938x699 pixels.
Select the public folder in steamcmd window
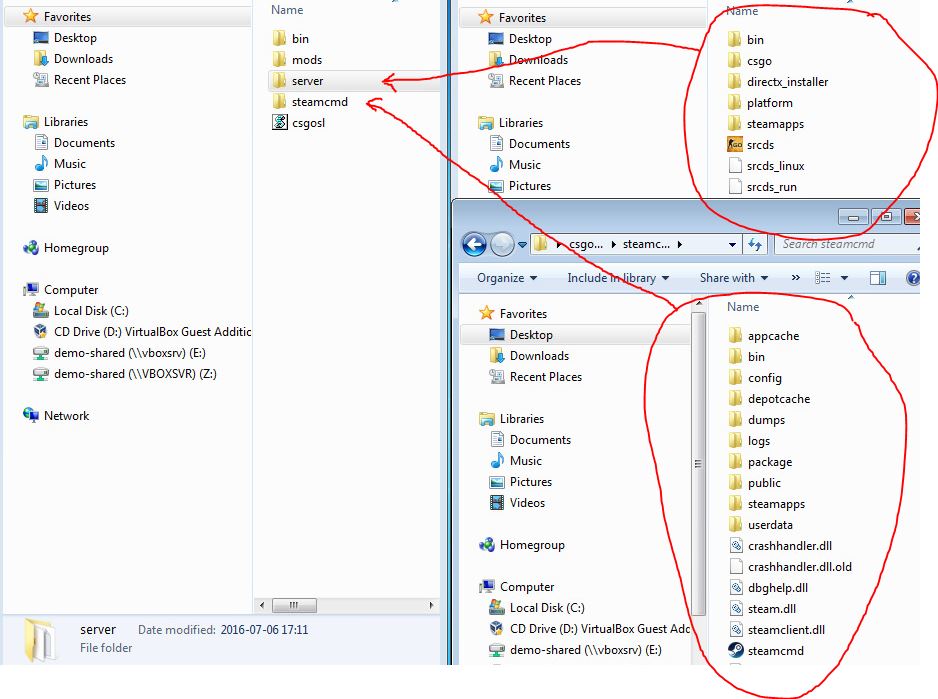point(755,483)
